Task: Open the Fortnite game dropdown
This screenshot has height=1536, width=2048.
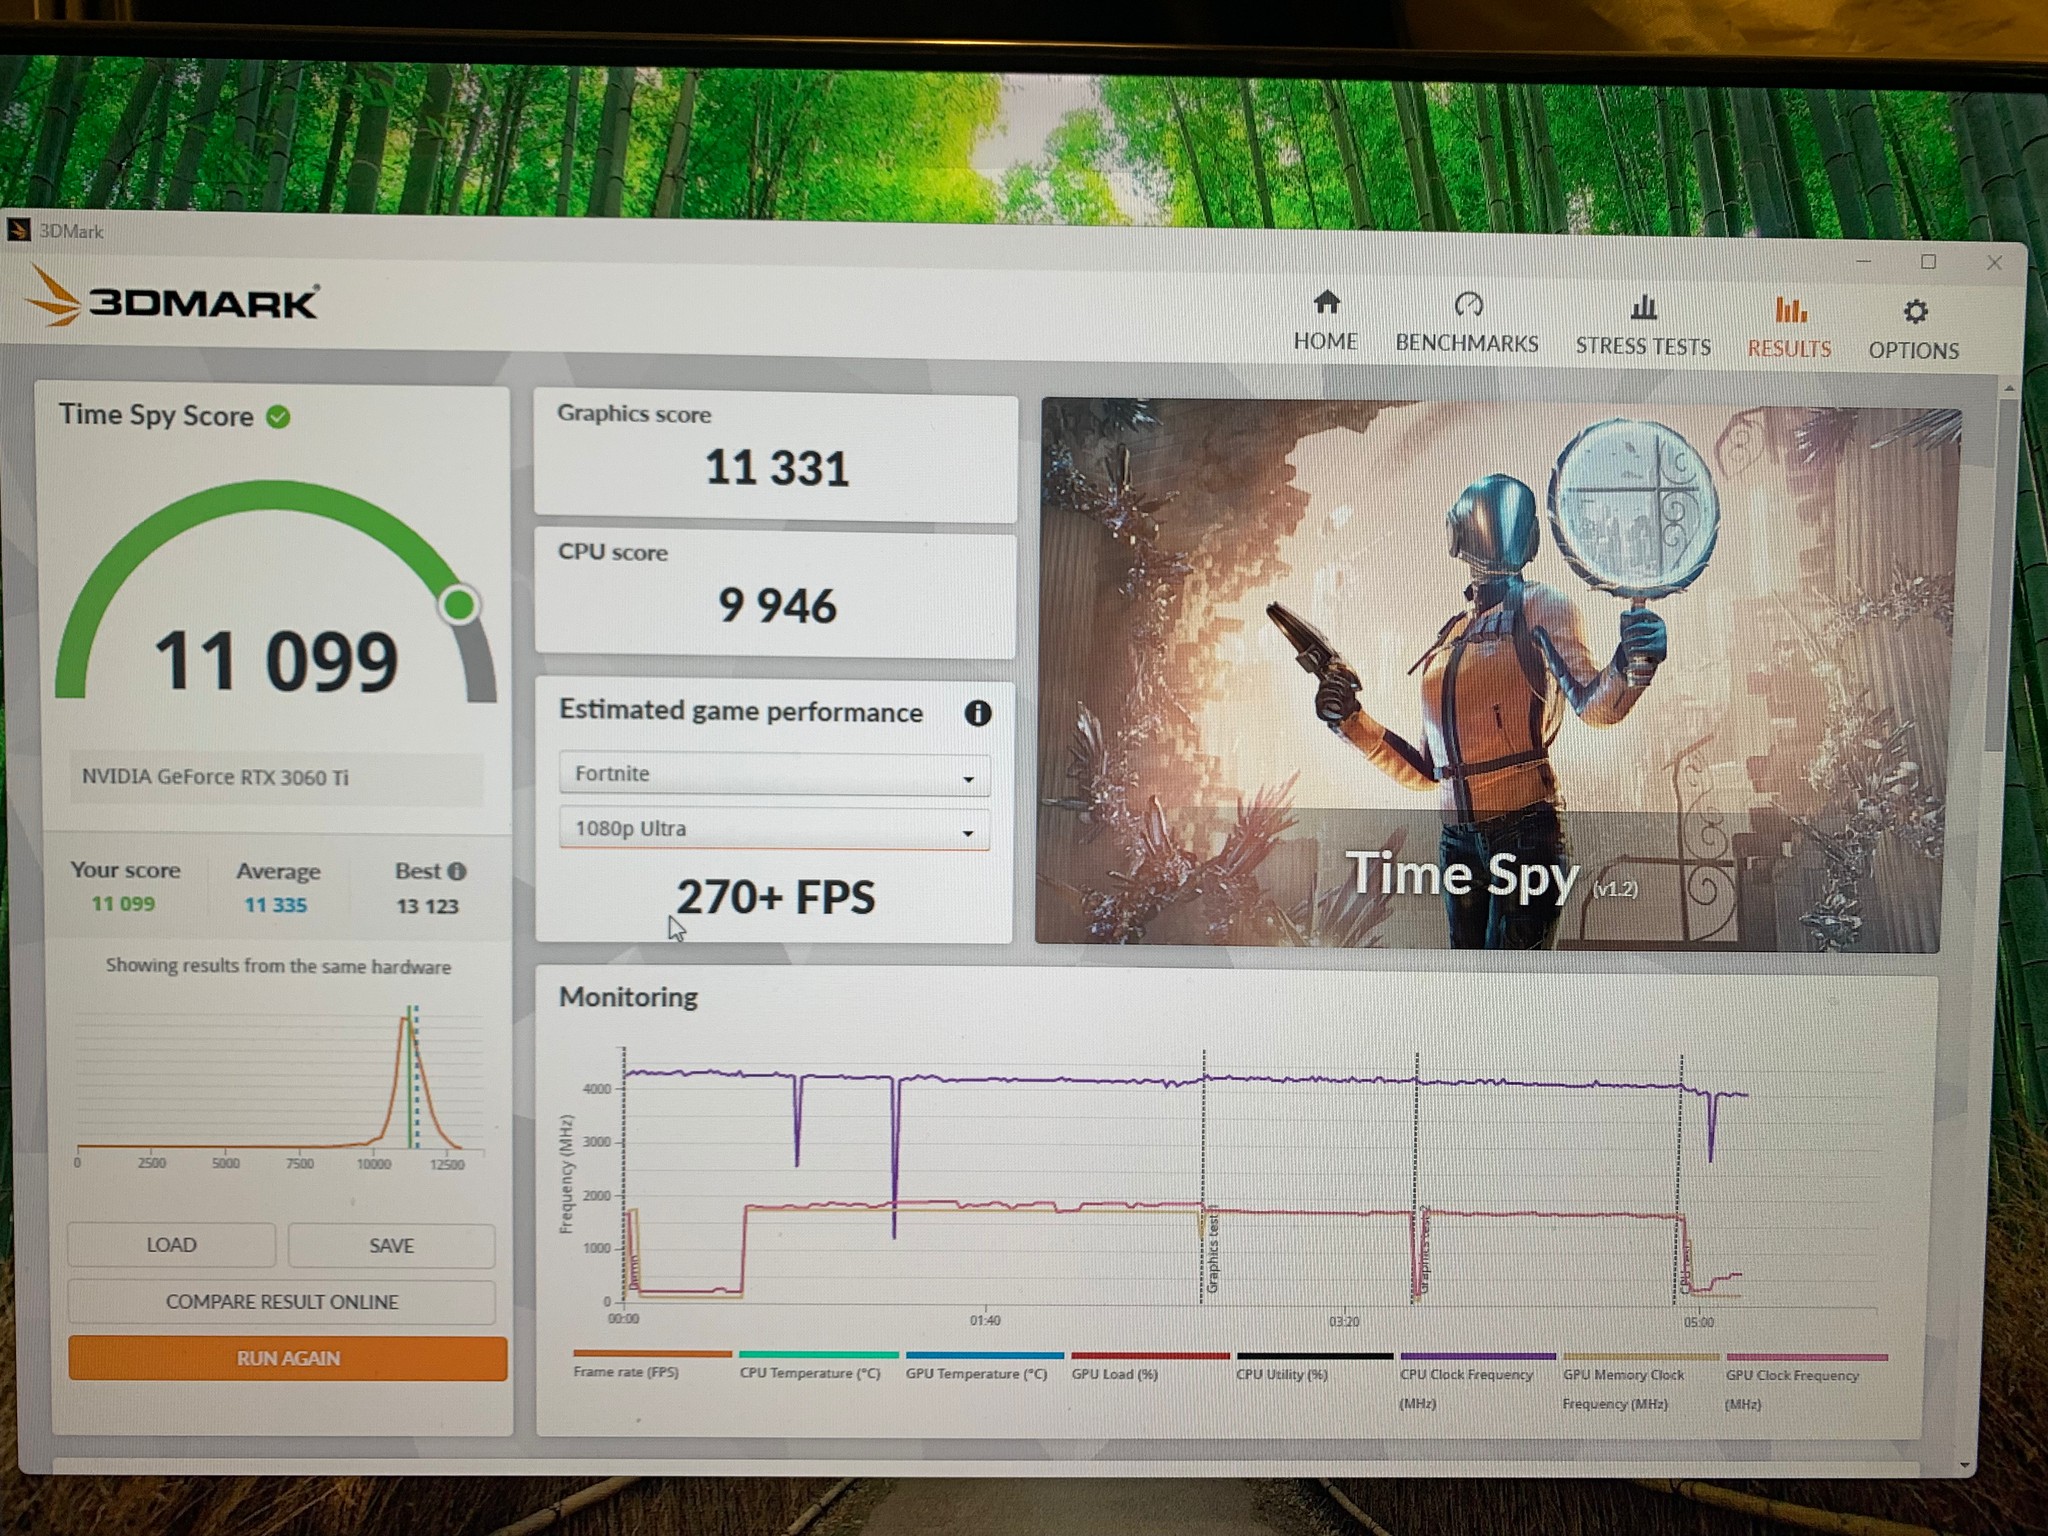Action: [x=774, y=774]
